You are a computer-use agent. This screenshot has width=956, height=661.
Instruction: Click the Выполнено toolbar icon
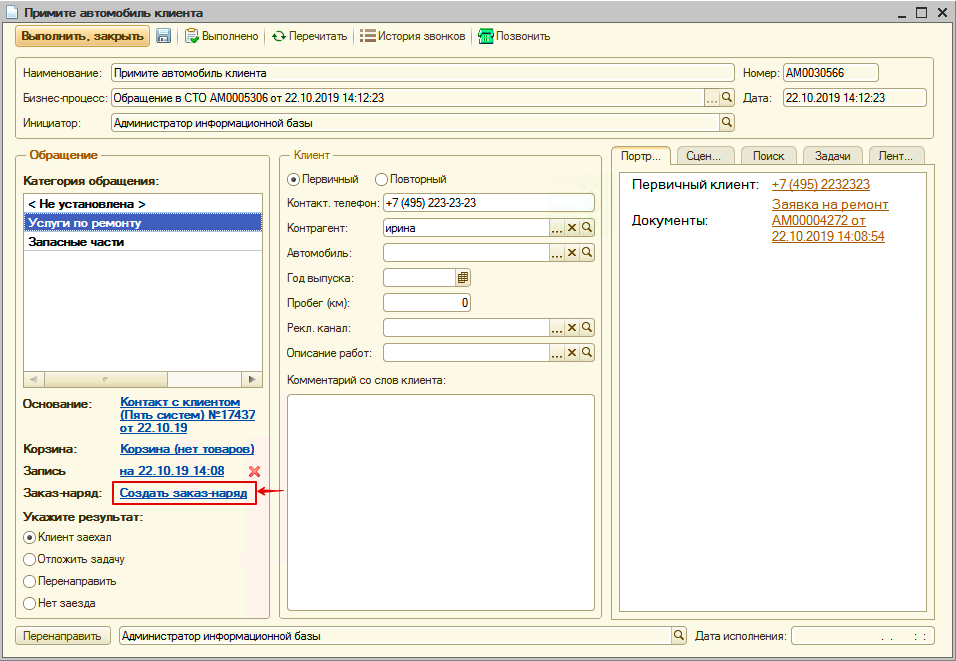[191, 36]
